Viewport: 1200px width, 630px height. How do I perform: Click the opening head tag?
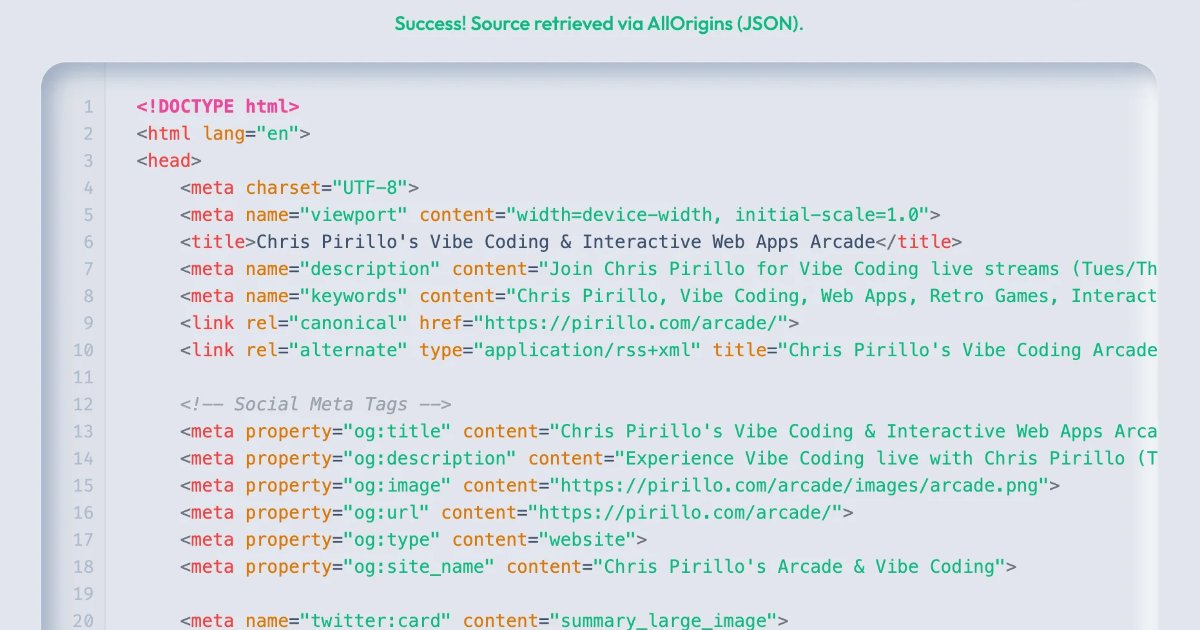click(169, 160)
